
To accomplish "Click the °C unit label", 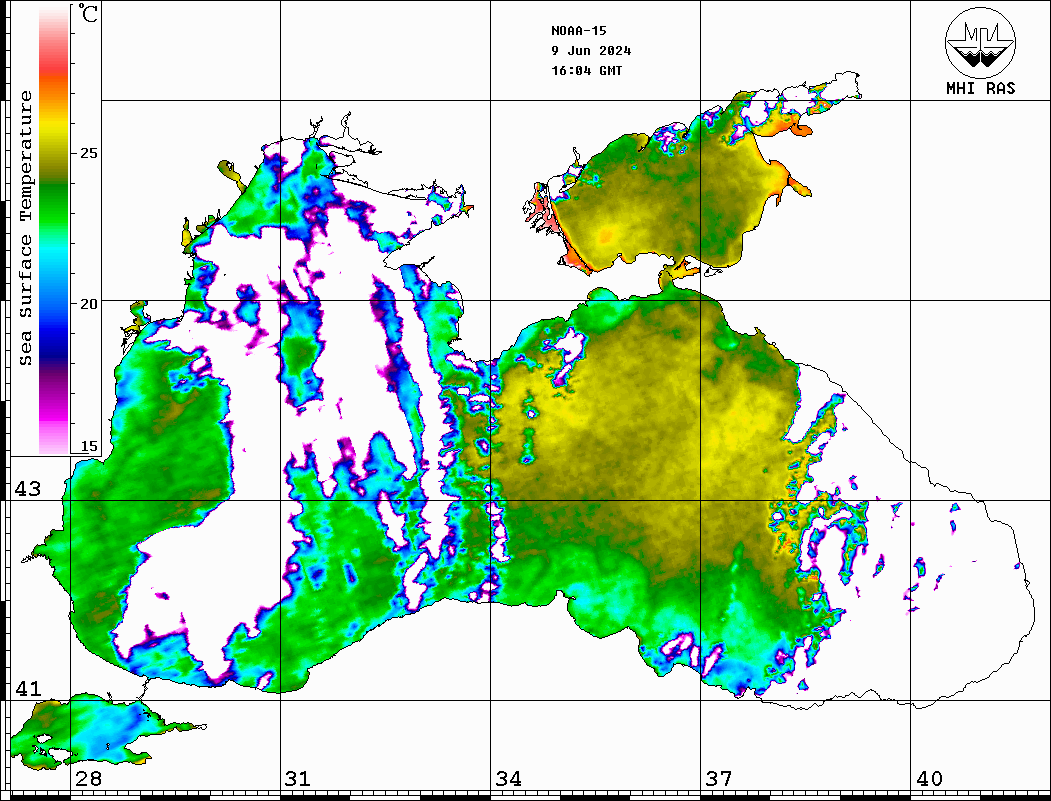I will tap(88, 13).
